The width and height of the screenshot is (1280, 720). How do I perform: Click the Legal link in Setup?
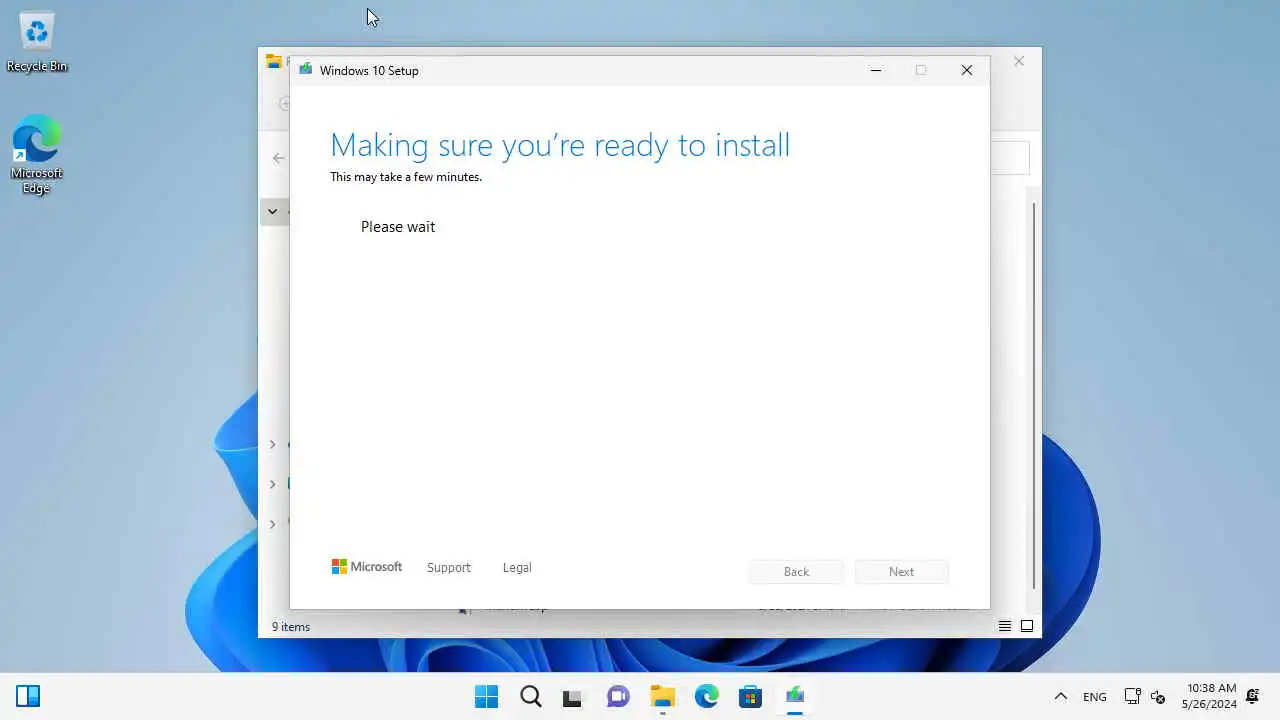point(517,567)
